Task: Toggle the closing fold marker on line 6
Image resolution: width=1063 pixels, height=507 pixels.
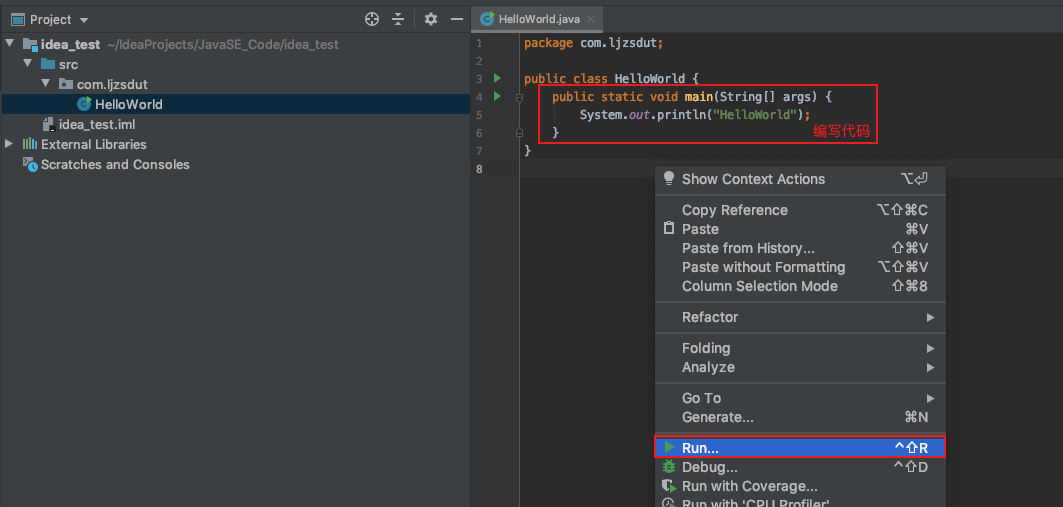Action: point(519,132)
